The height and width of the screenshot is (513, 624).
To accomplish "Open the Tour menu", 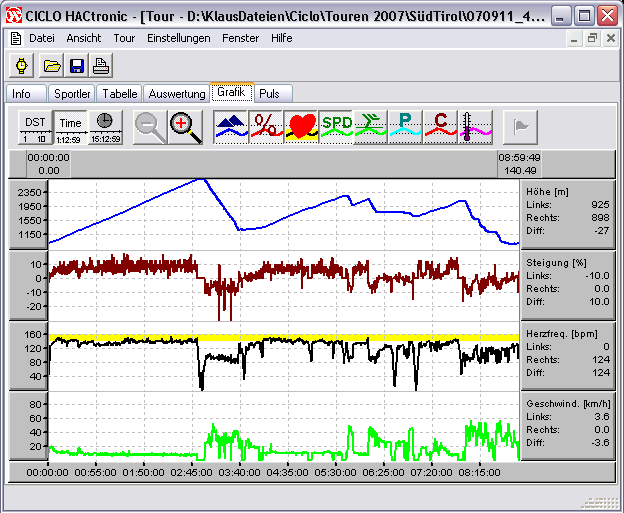I will coord(124,38).
